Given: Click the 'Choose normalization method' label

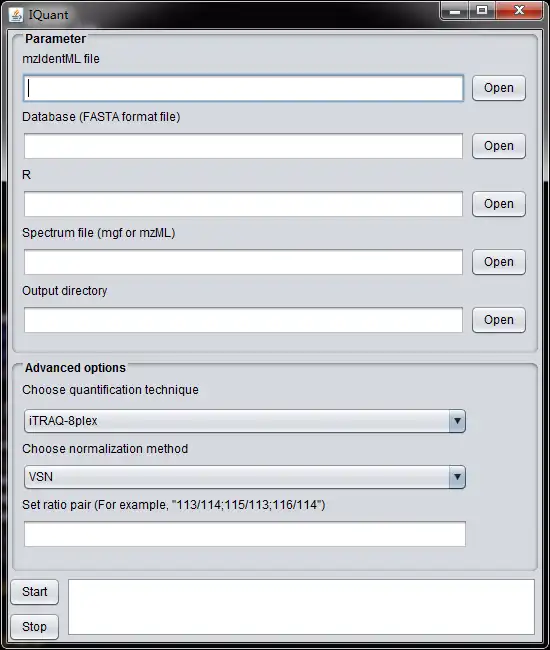Looking at the screenshot, I should pos(105,449).
